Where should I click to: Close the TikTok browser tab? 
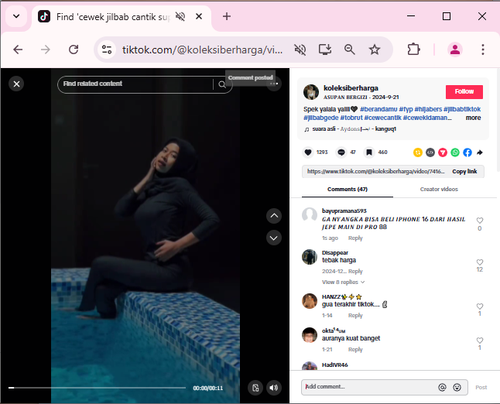click(x=199, y=16)
